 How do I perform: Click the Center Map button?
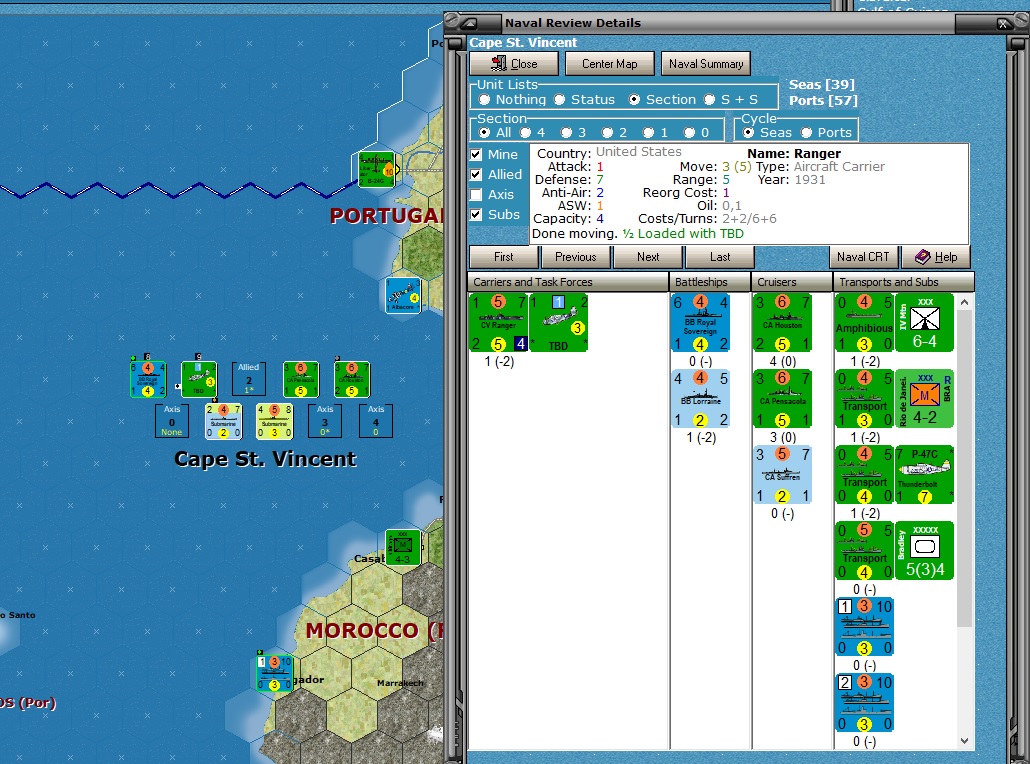tap(609, 63)
